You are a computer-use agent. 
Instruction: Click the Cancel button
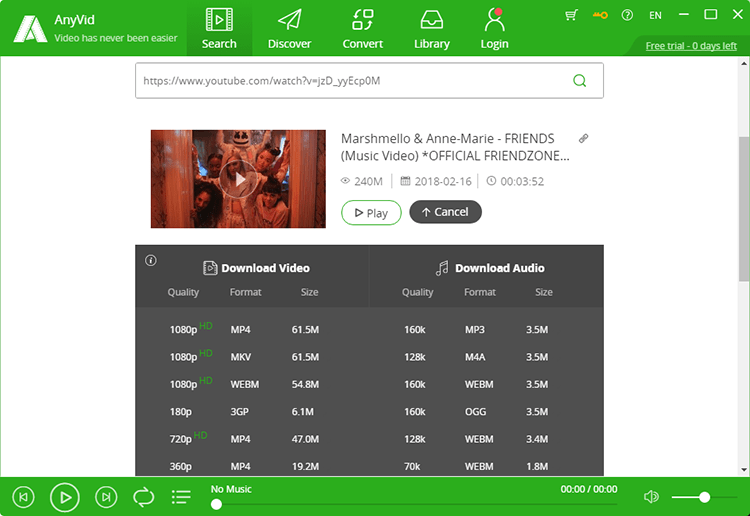(445, 212)
